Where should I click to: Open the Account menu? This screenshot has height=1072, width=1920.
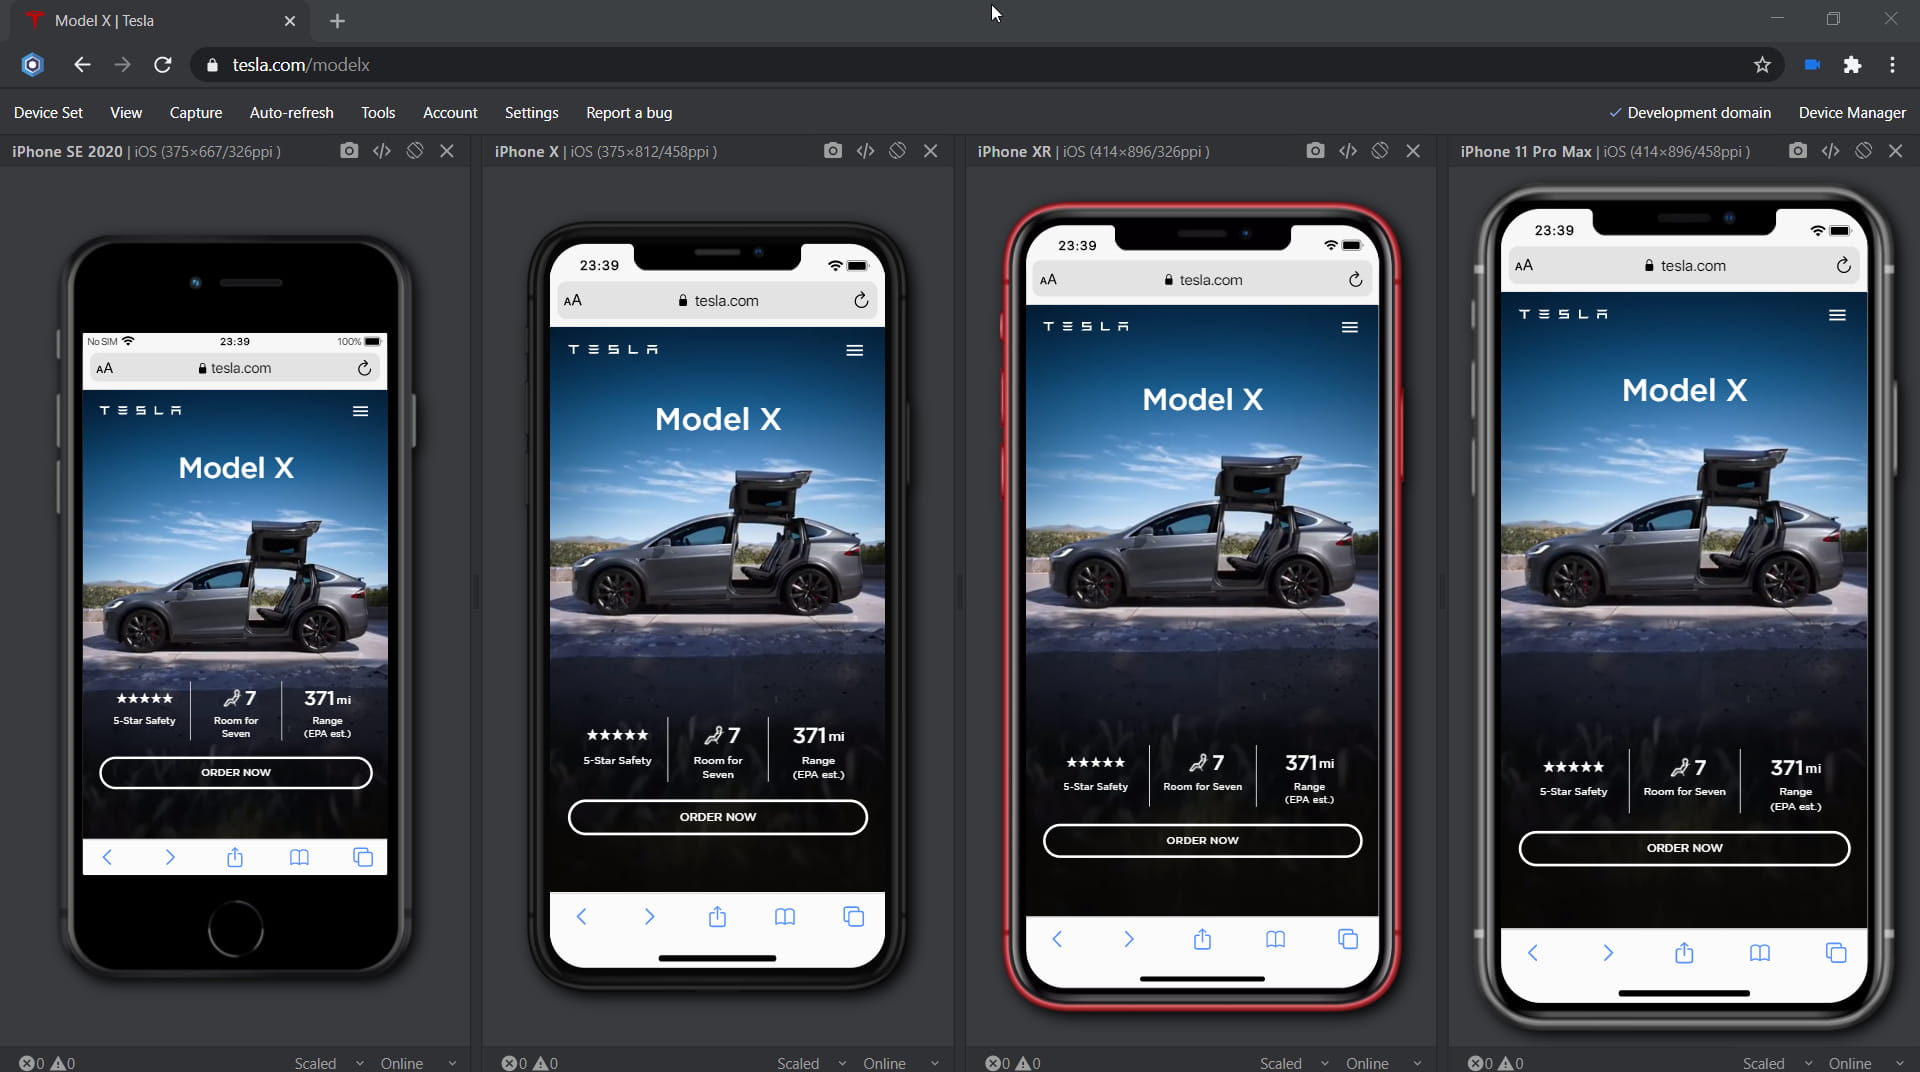pyautogui.click(x=450, y=113)
